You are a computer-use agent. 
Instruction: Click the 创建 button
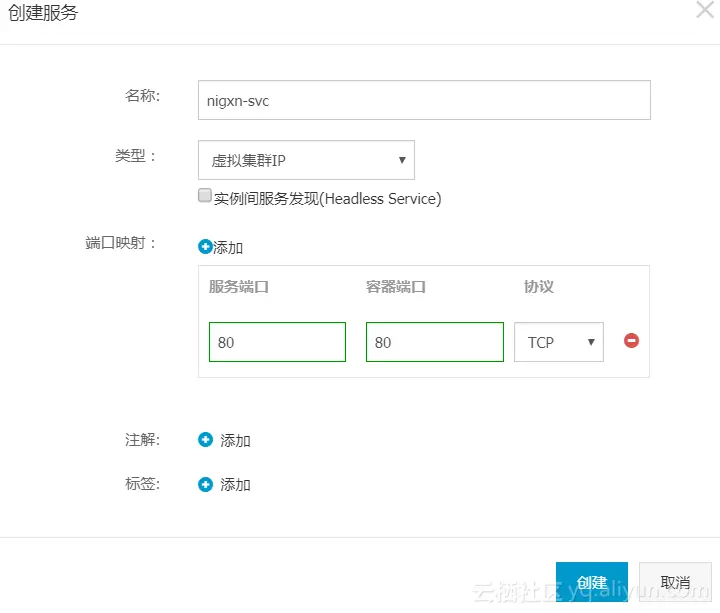[x=591, y=582]
